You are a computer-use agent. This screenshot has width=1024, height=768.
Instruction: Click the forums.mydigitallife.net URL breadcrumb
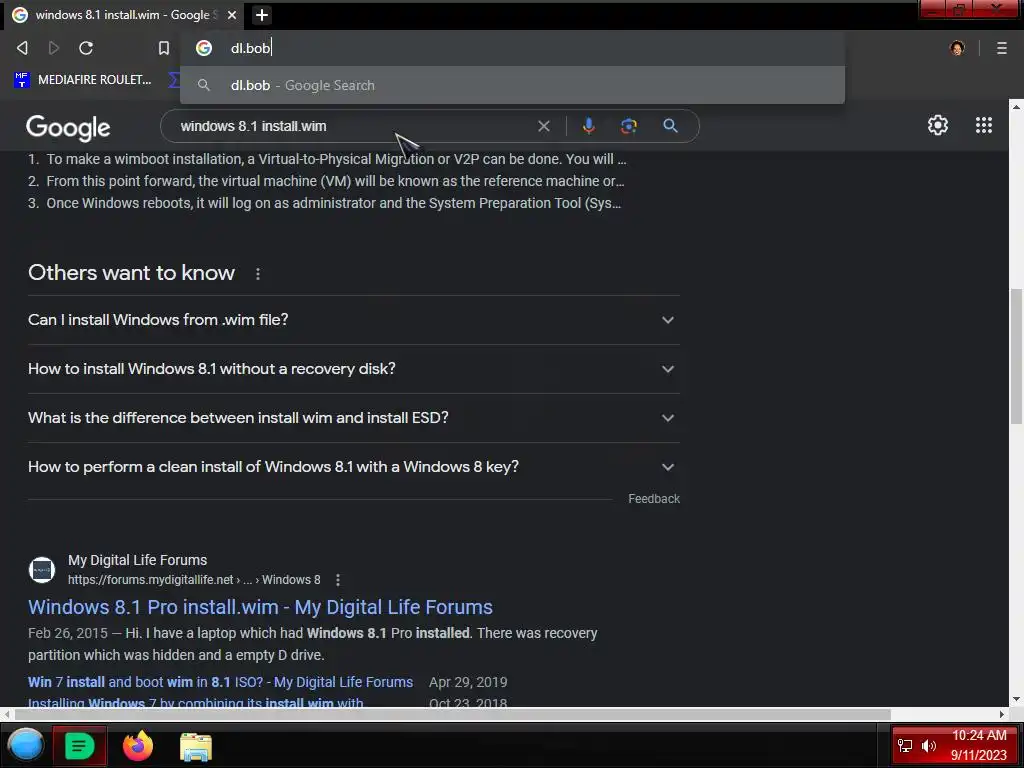194,580
